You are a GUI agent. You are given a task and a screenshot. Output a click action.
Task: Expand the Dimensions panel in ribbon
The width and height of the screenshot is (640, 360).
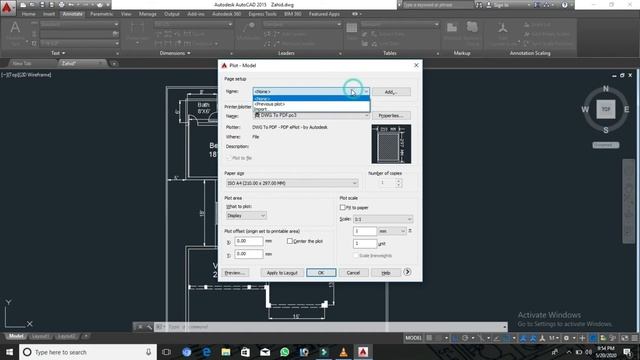pos(175,53)
